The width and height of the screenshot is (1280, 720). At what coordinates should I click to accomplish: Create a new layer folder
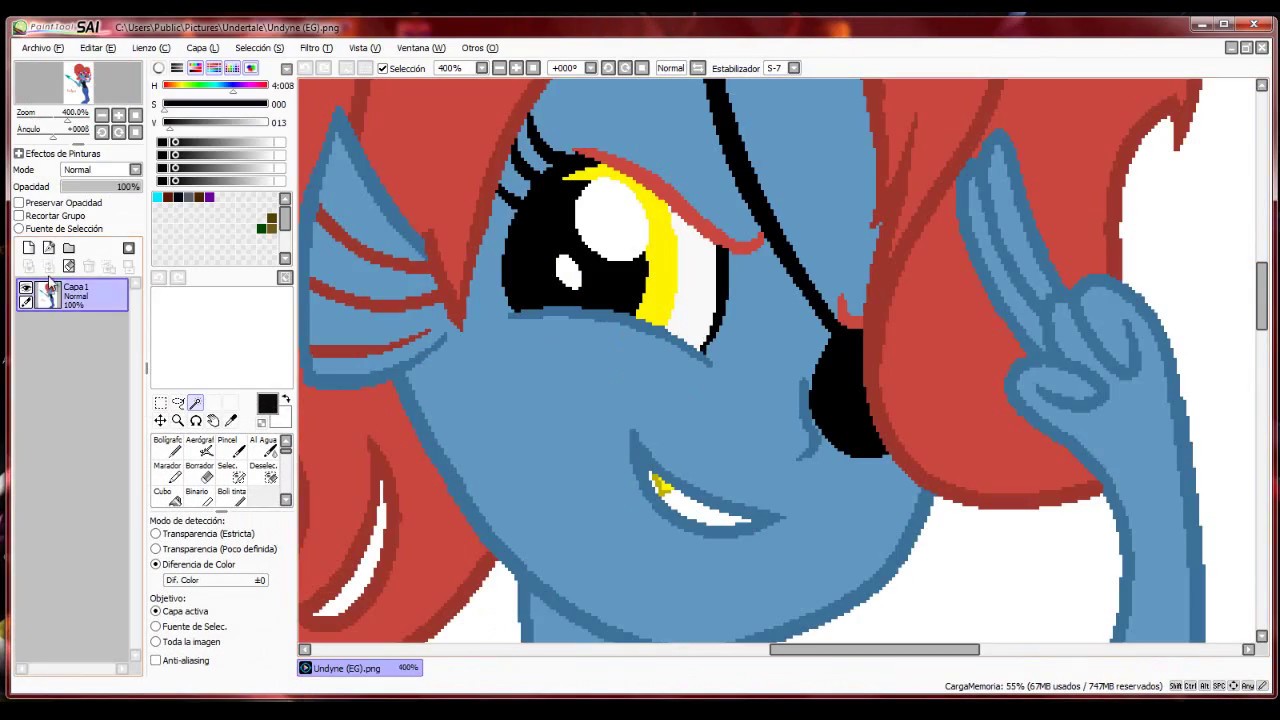[x=69, y=248]
